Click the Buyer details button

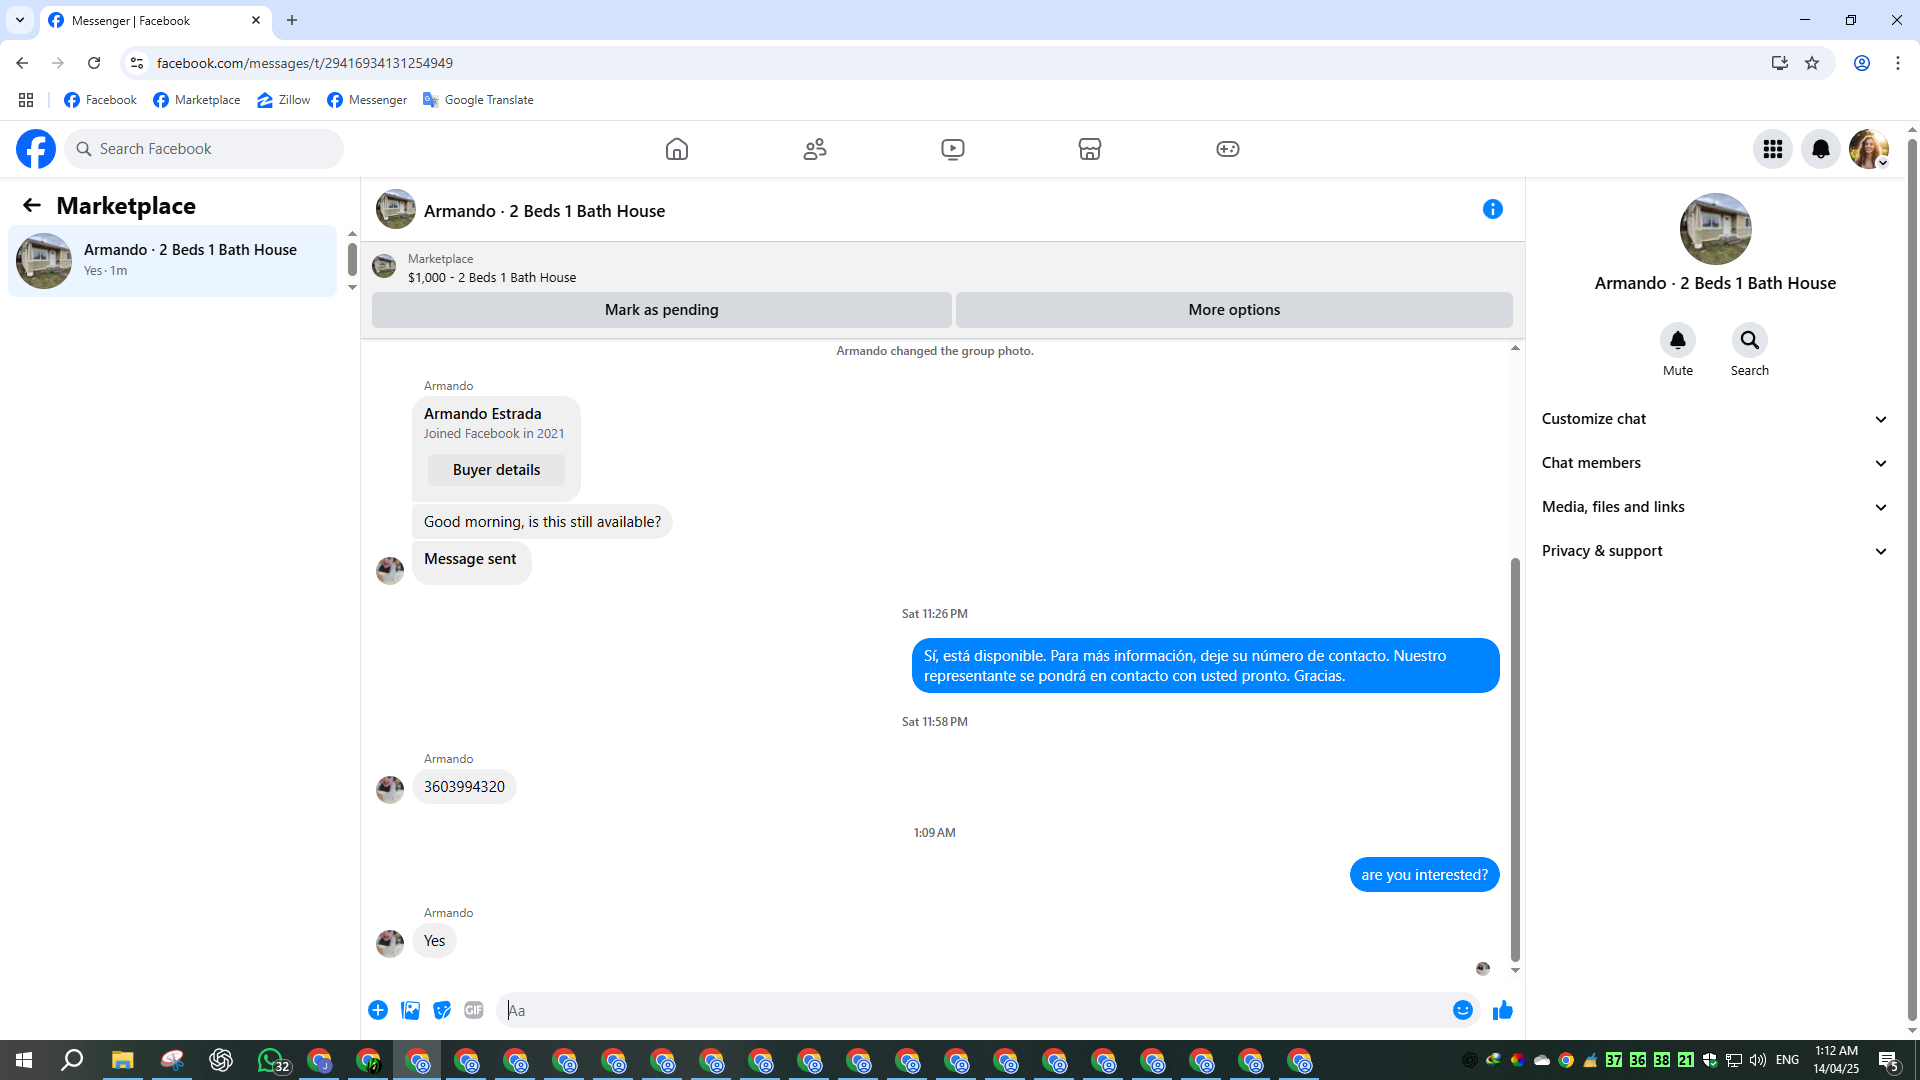pos(496,470)
